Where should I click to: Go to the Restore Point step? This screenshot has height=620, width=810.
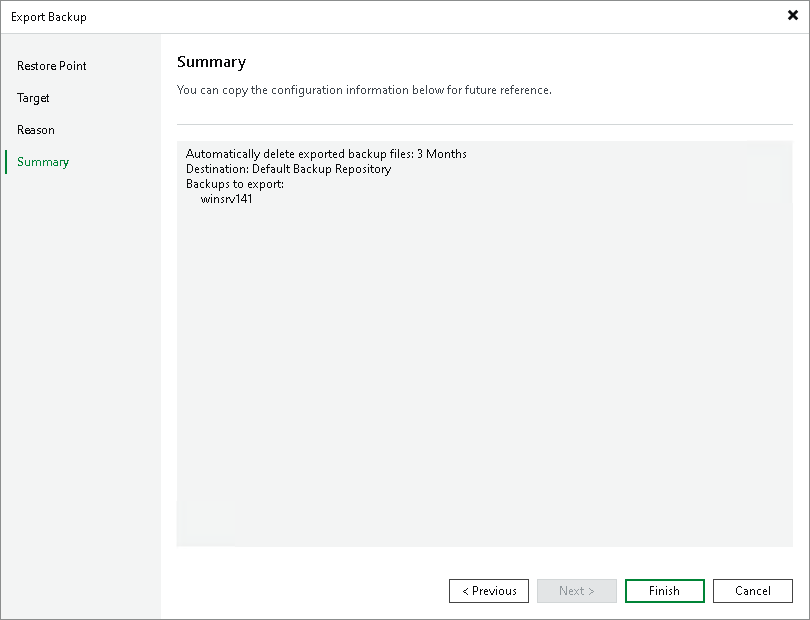click(x=52, y=66)
